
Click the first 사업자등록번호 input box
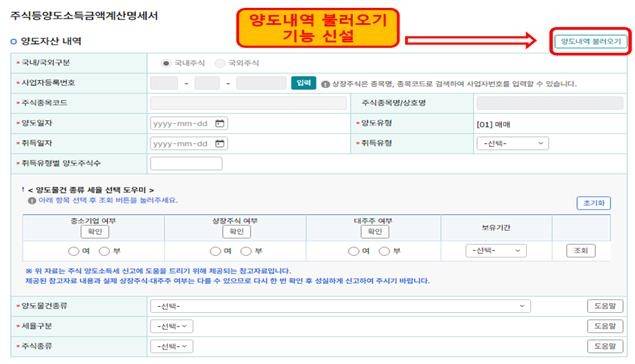point(164,83)
